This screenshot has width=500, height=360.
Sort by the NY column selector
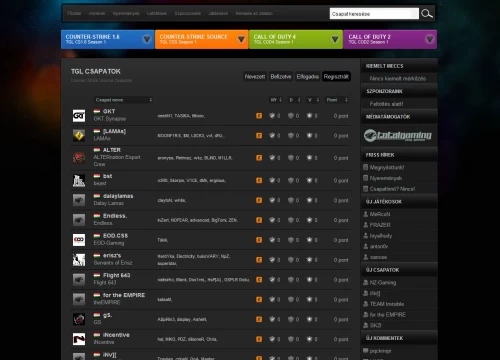276,100
